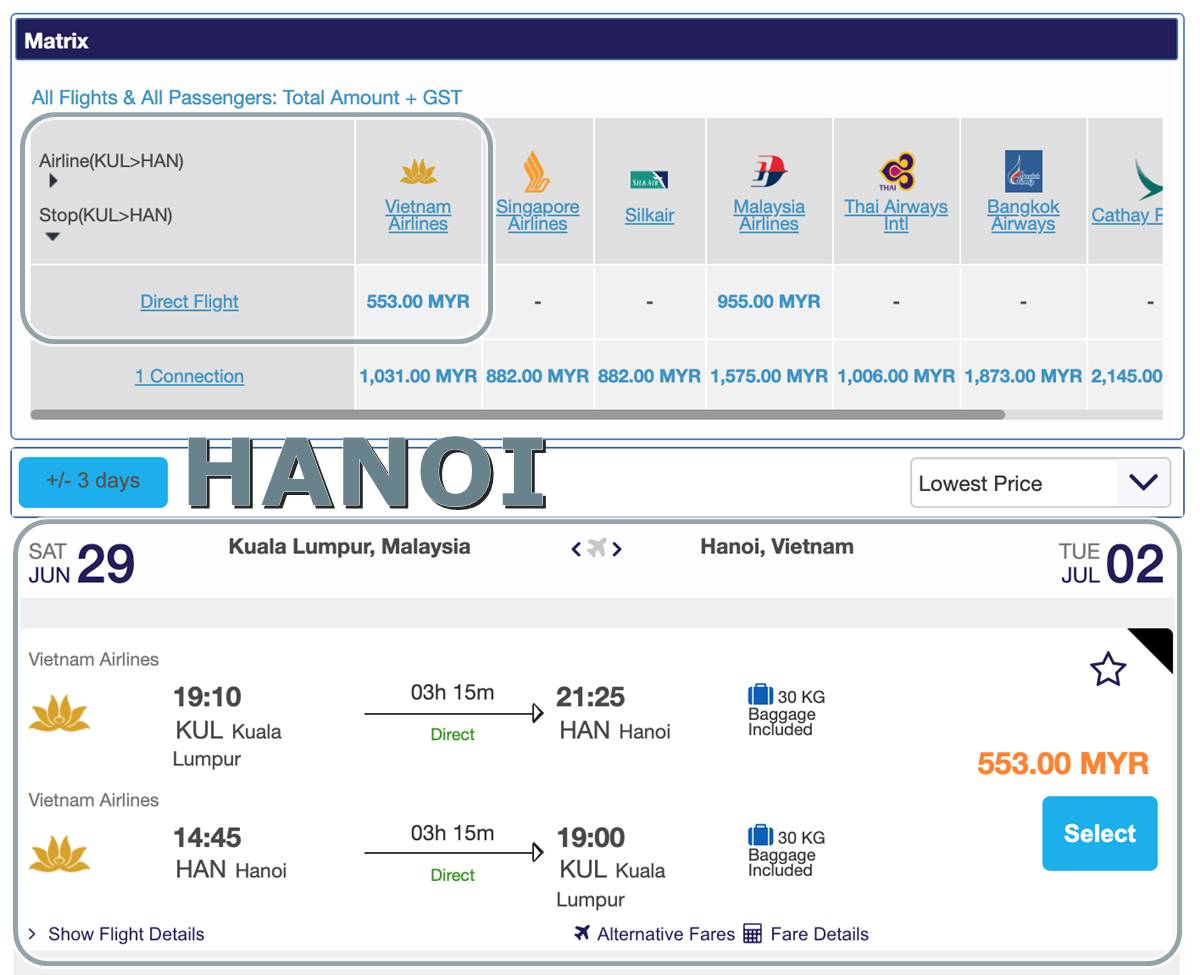This screenshot has height=975, width=1200.
Task: Click Select button for 553.00 MYR flight
Action: click(x=1100, y=833)
